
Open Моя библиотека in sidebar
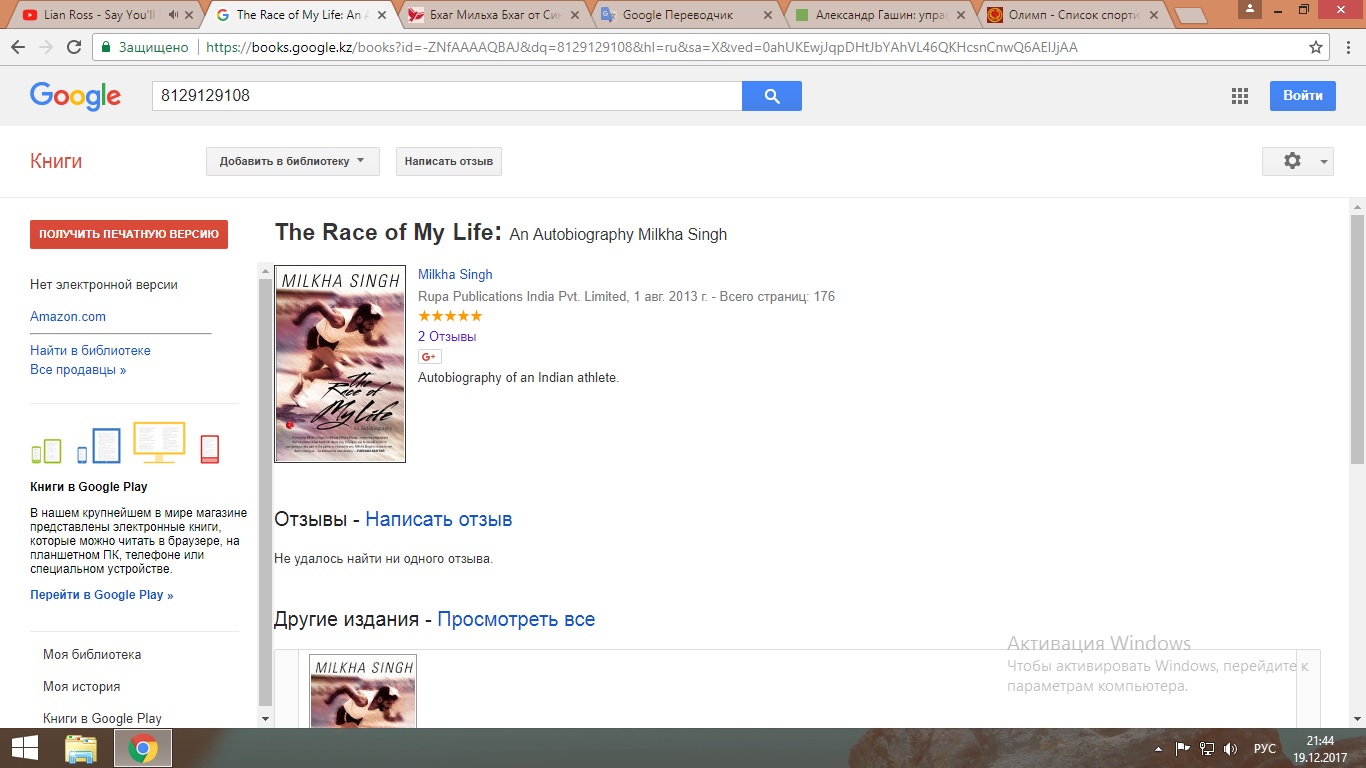coord(92,654)
